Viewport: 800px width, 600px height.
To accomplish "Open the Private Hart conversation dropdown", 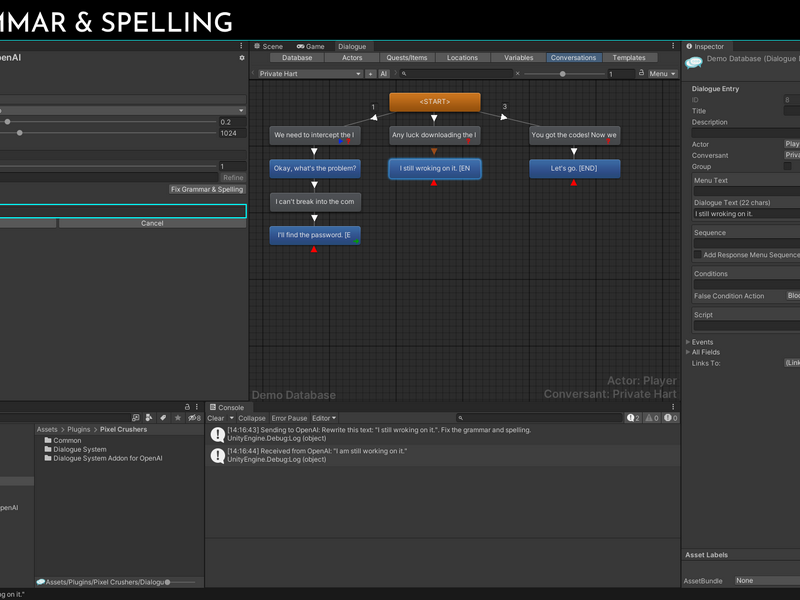I will tap(310, 74).
